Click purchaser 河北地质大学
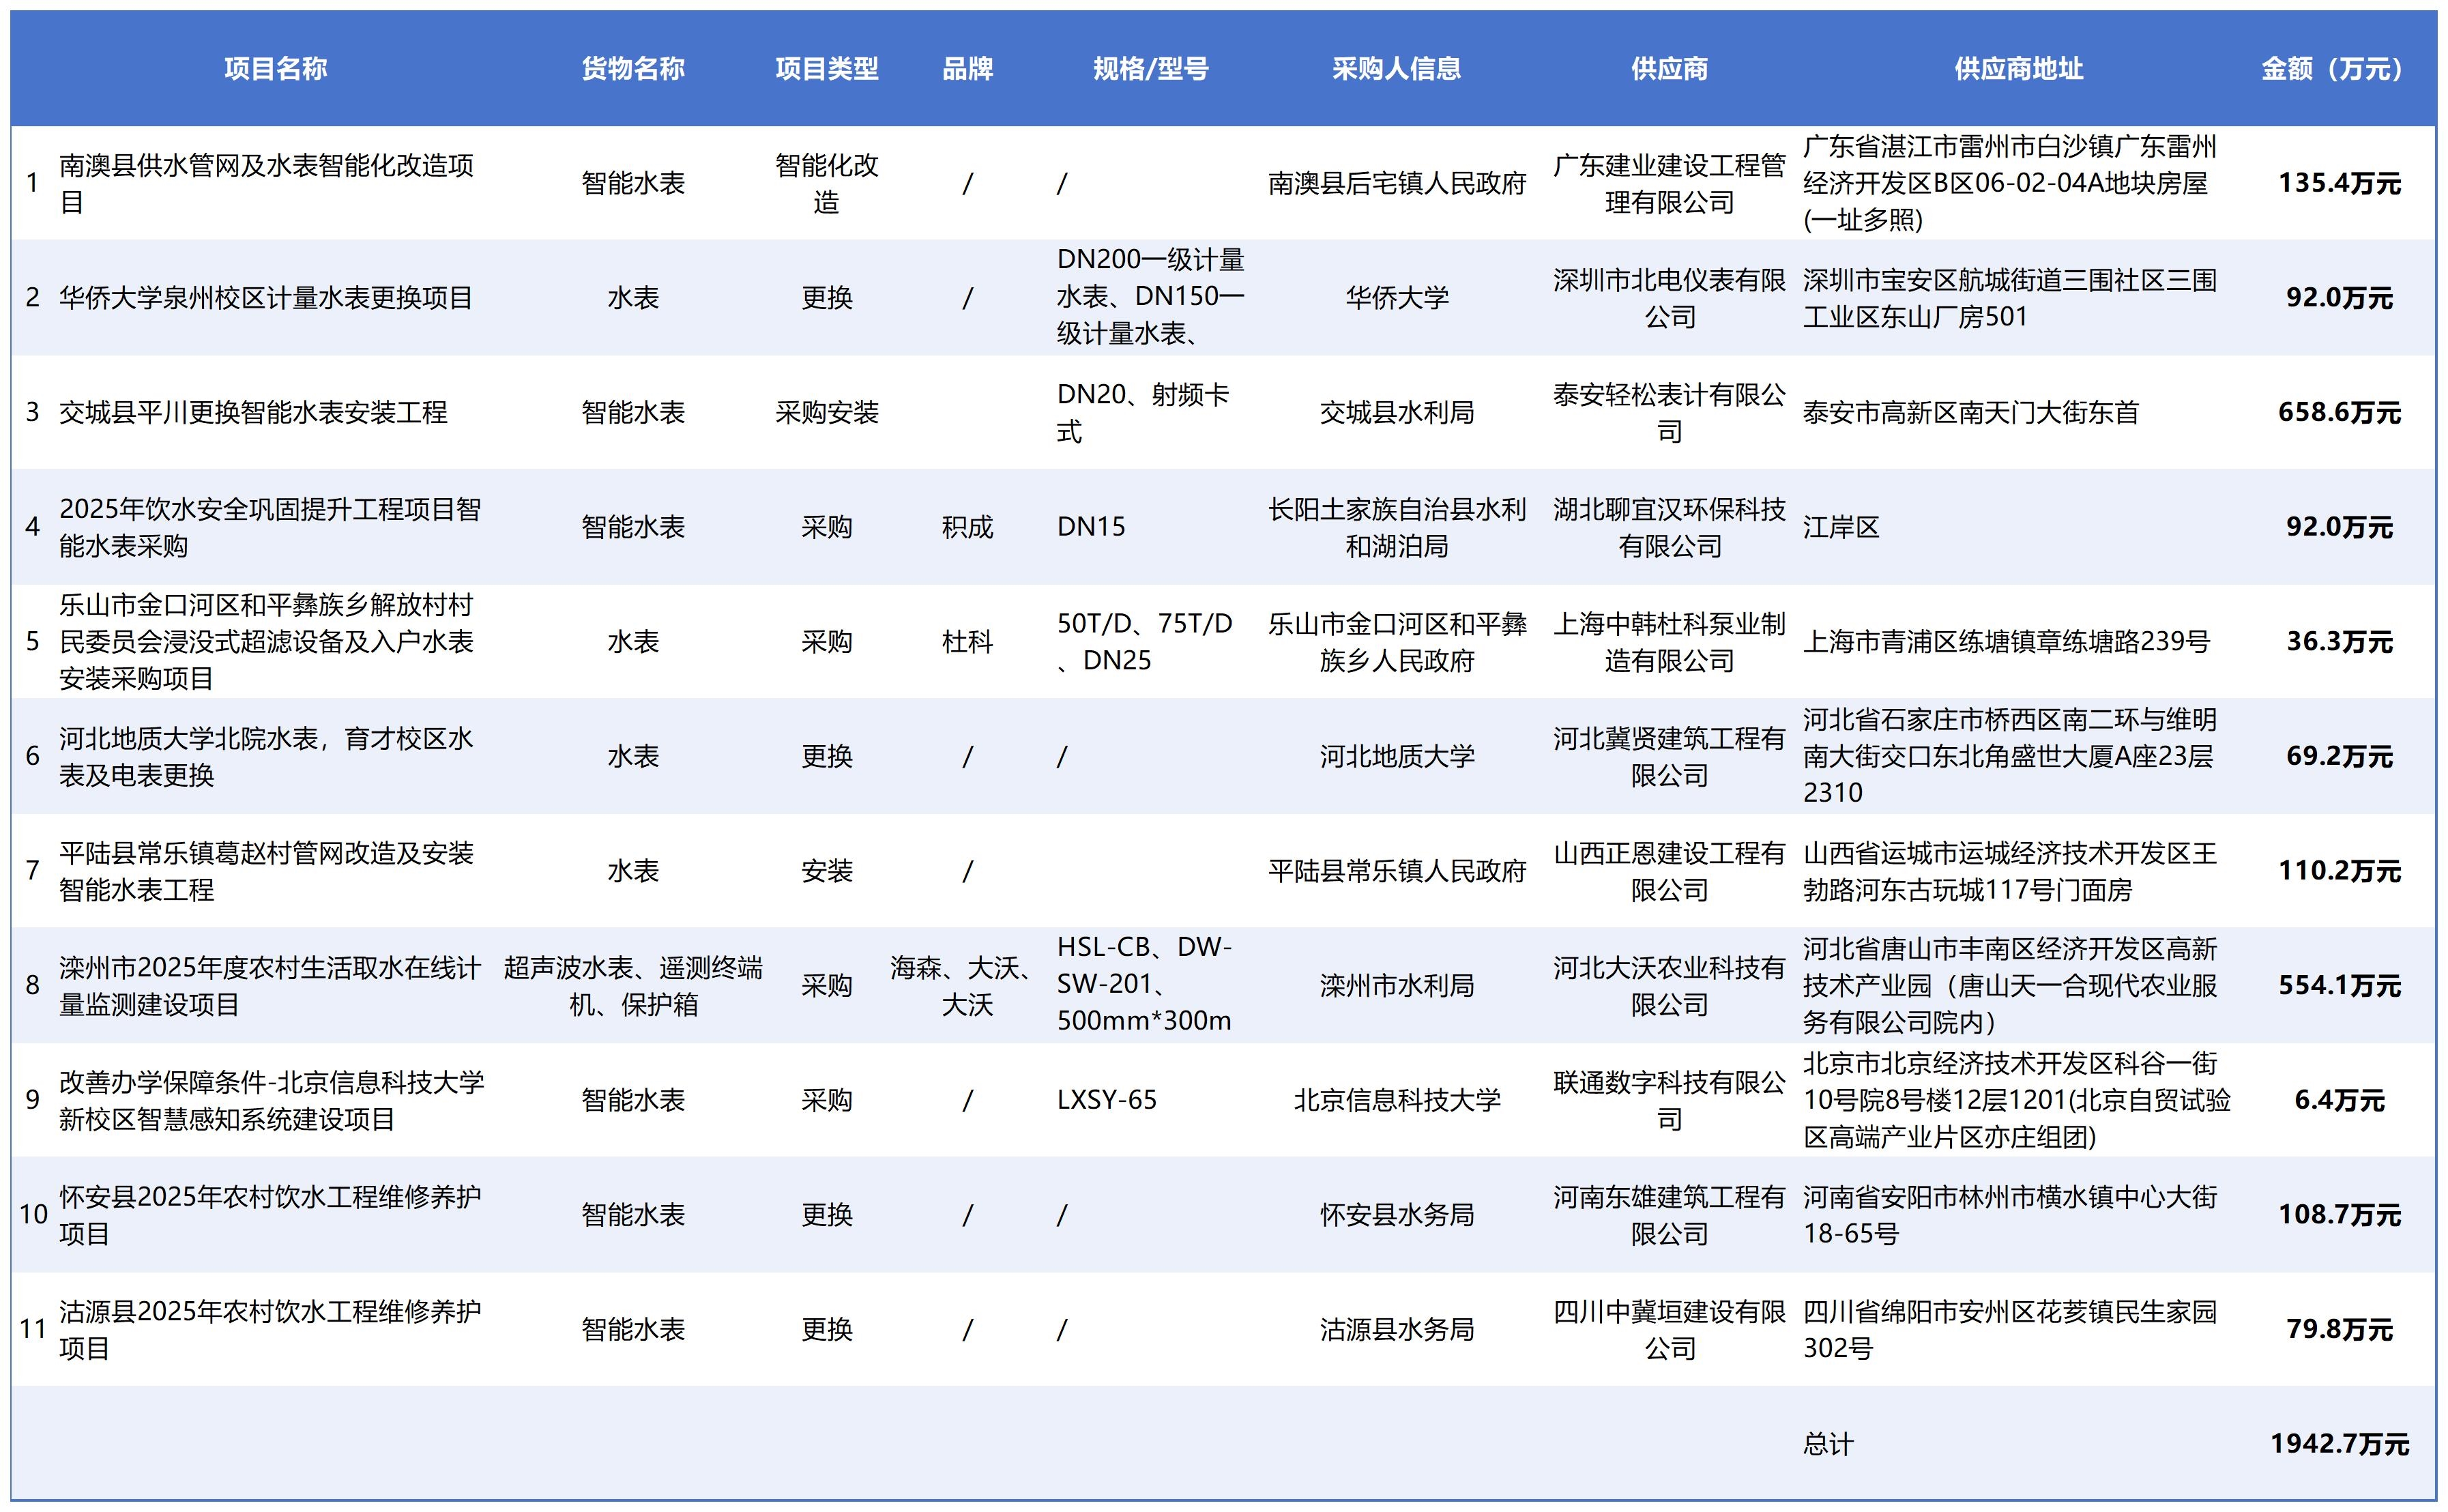Screen dimensions: 2448x1512 click(1397, 756)
